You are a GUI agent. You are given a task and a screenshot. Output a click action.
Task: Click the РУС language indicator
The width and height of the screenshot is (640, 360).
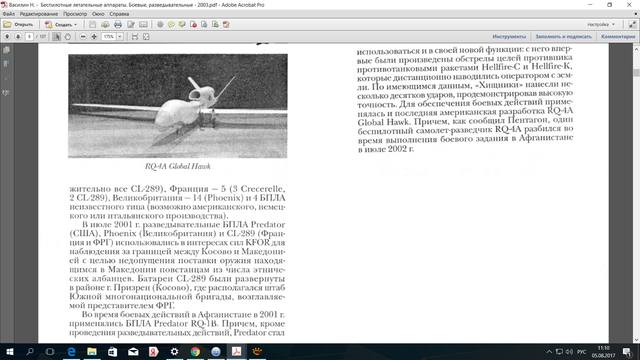pyautogui.click(x=582, y=351)
